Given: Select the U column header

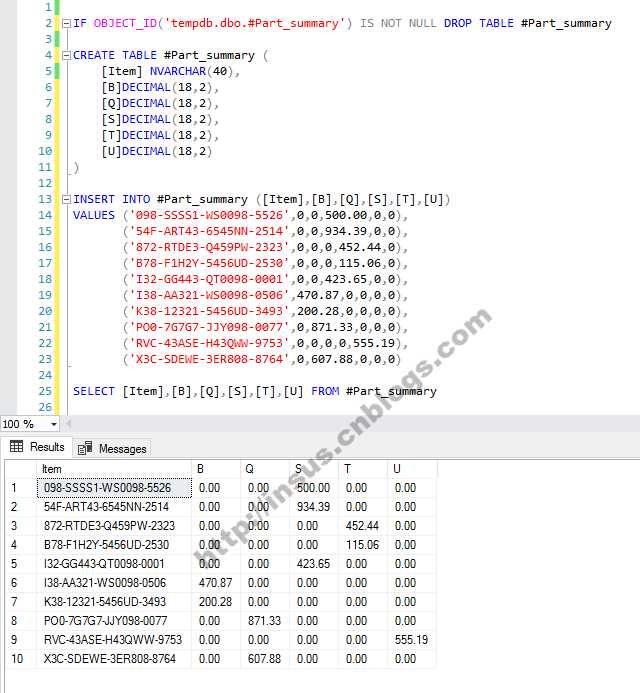Looking at the screenshot, I should click(x=412, y=469).
